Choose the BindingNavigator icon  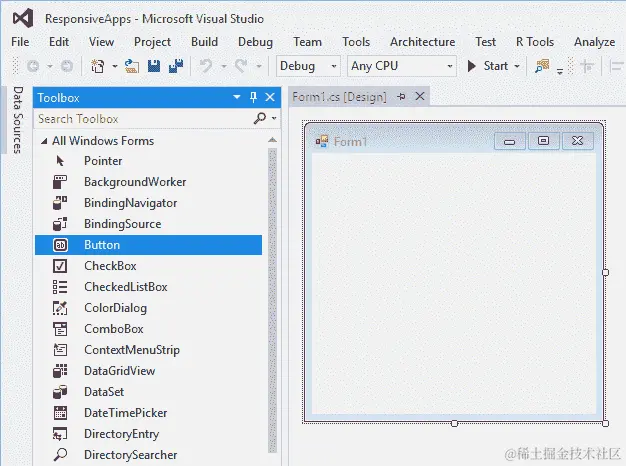pyautogui.click(x=60, y=203)
